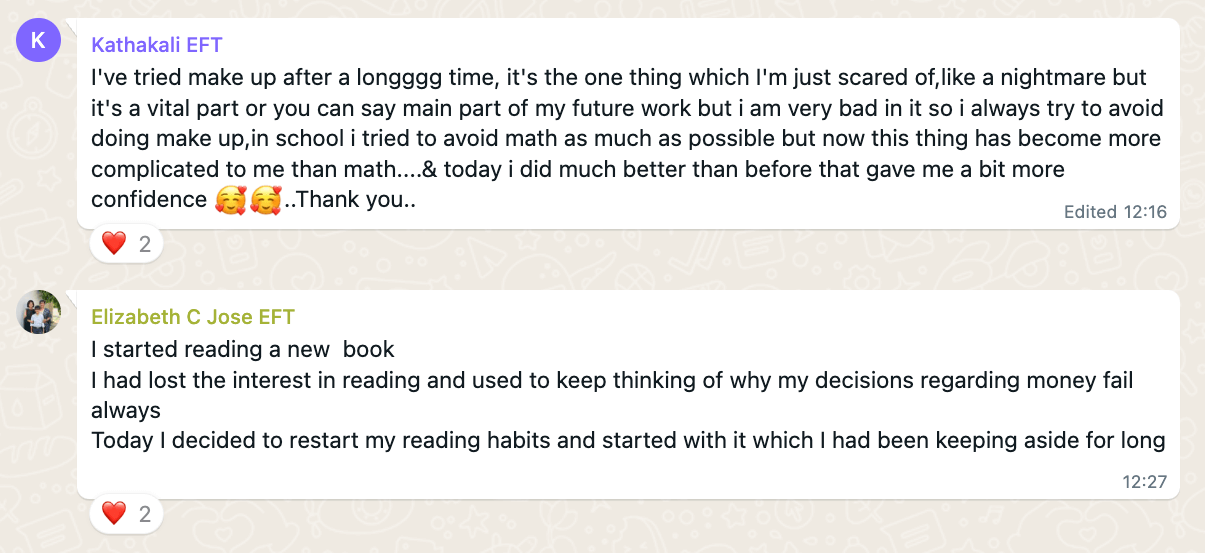Viewport: 1205px width, 553px height.
Task: Click reaction count 2 under Kathakali's message
Action: pos(145,243)
